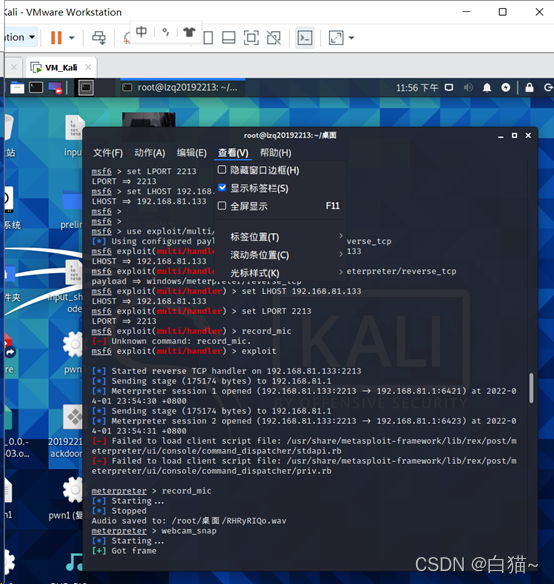The width and height of the screenshot is (554, 584).
Task: Open the file manager from the Kali panel
Action: pos(17,88)
